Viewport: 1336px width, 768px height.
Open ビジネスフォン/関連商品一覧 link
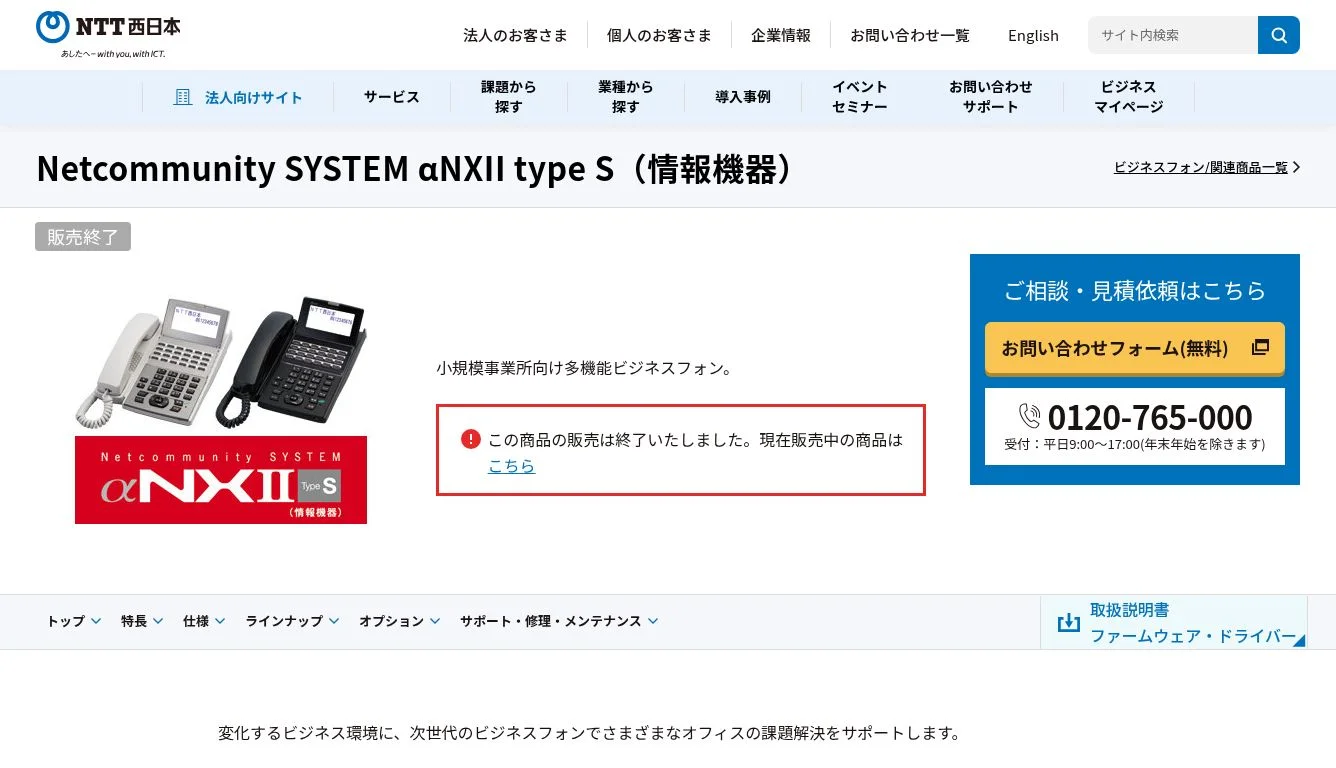point(1201,167)
